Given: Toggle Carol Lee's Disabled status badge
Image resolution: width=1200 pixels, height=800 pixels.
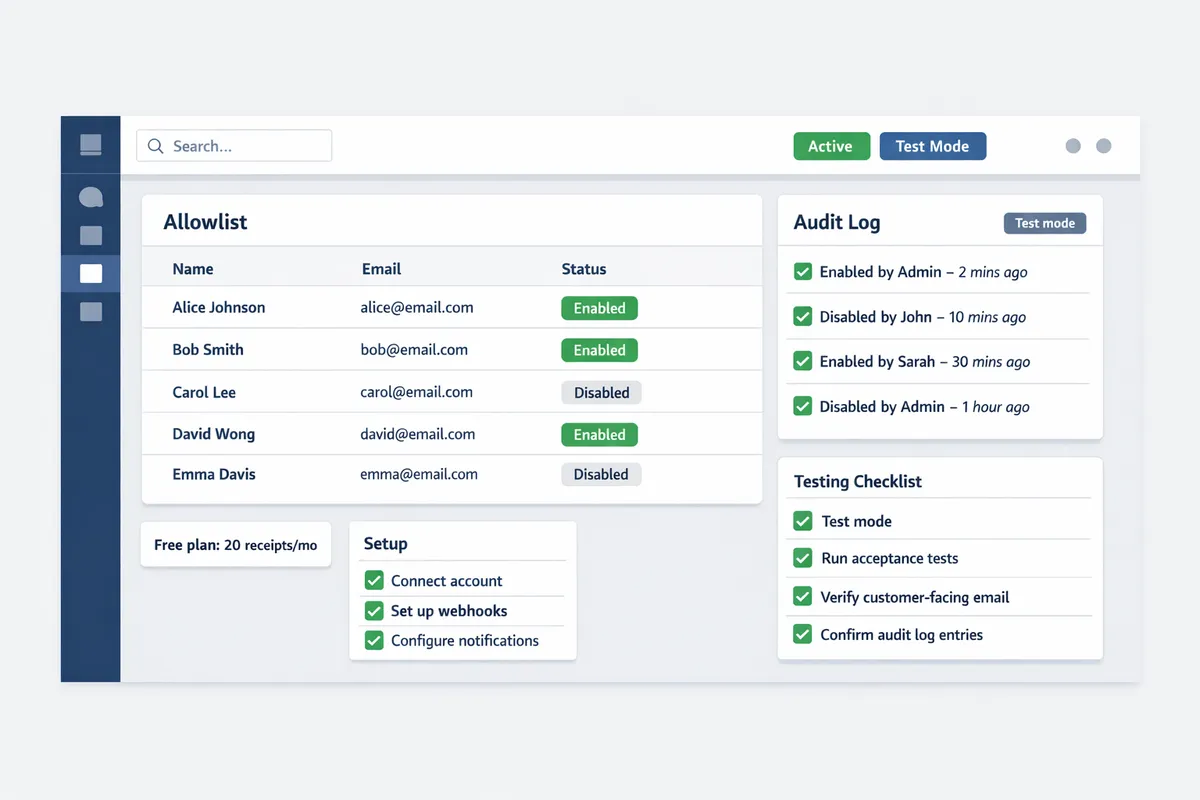Looking at the screenshot, I should pyautogui.click(x=601, y=392).
